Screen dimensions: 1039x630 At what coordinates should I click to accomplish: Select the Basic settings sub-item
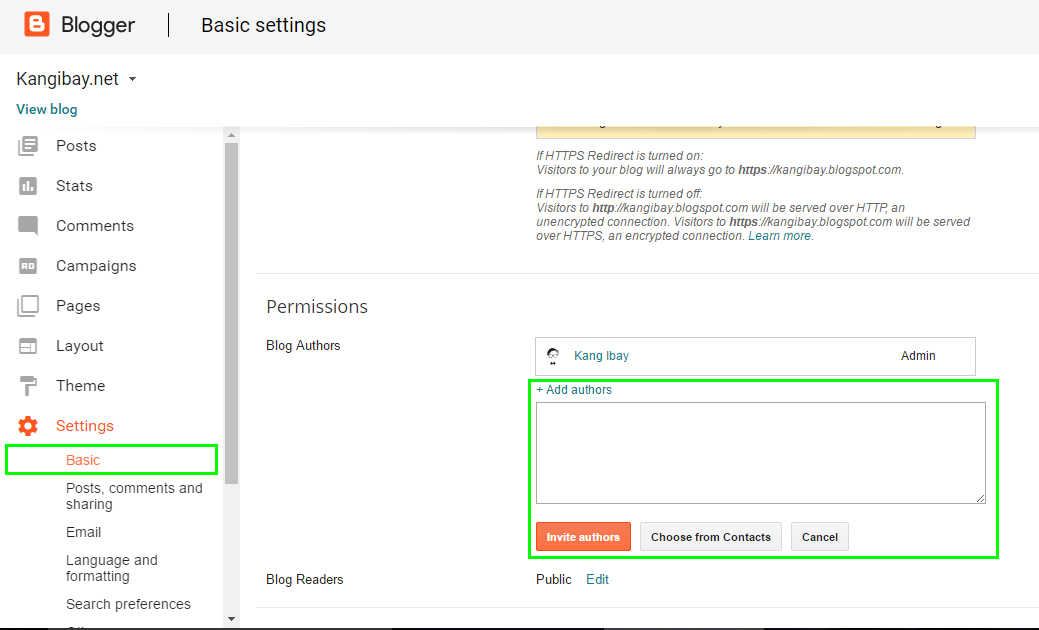[x=83, y=460]
